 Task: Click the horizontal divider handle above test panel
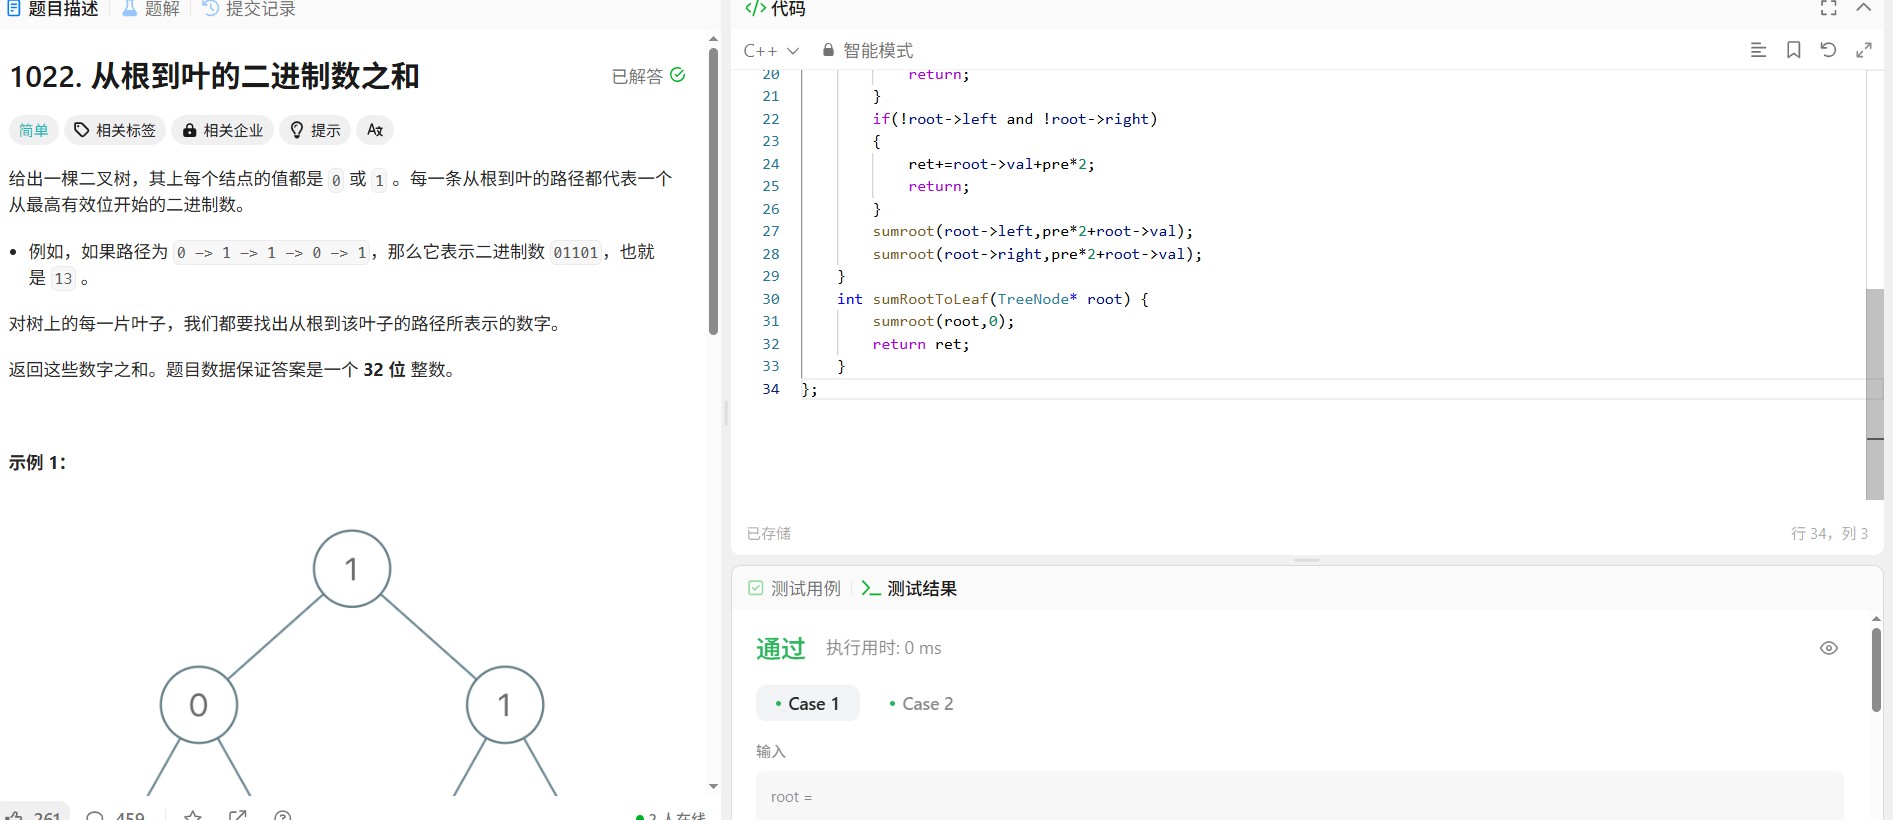click(1307, 560)
